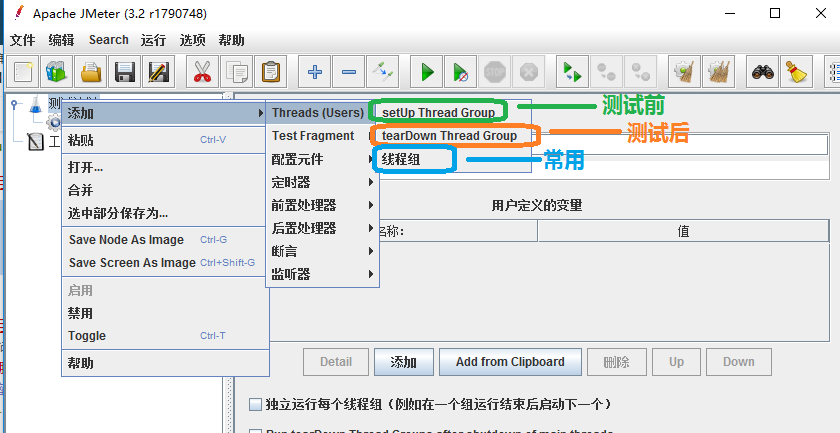Open Search with the binoculars icon
The image size is (840, 433).
762,71
